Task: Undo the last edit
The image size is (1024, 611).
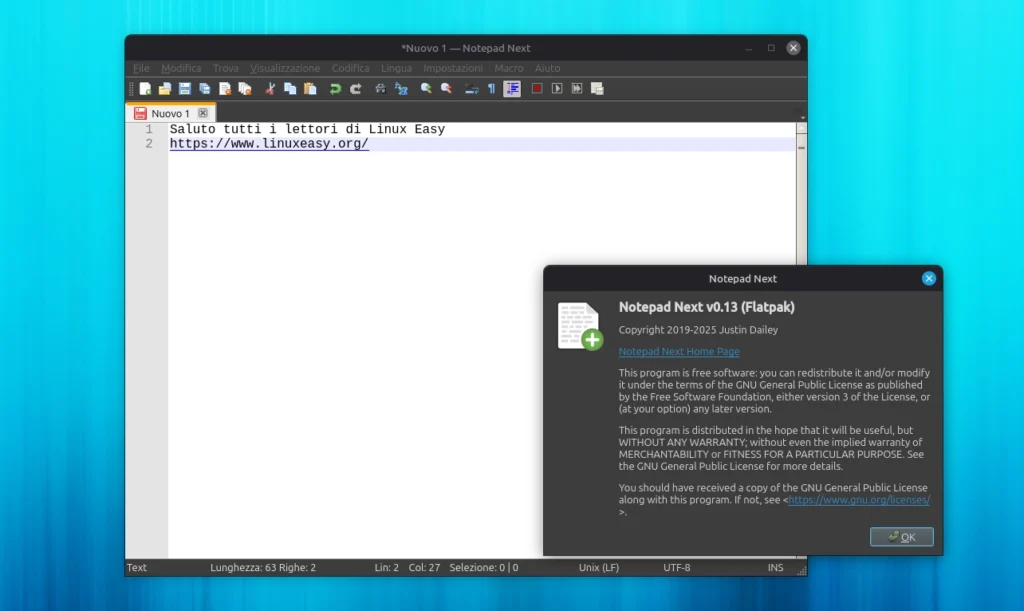Action: point(335,88)
